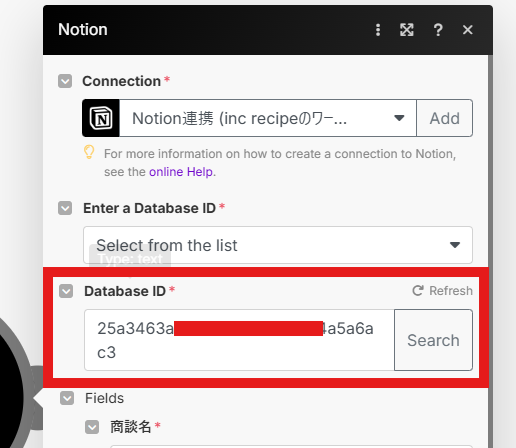
Task: Open the Select from the list dropdown
Action: (278, 245)
